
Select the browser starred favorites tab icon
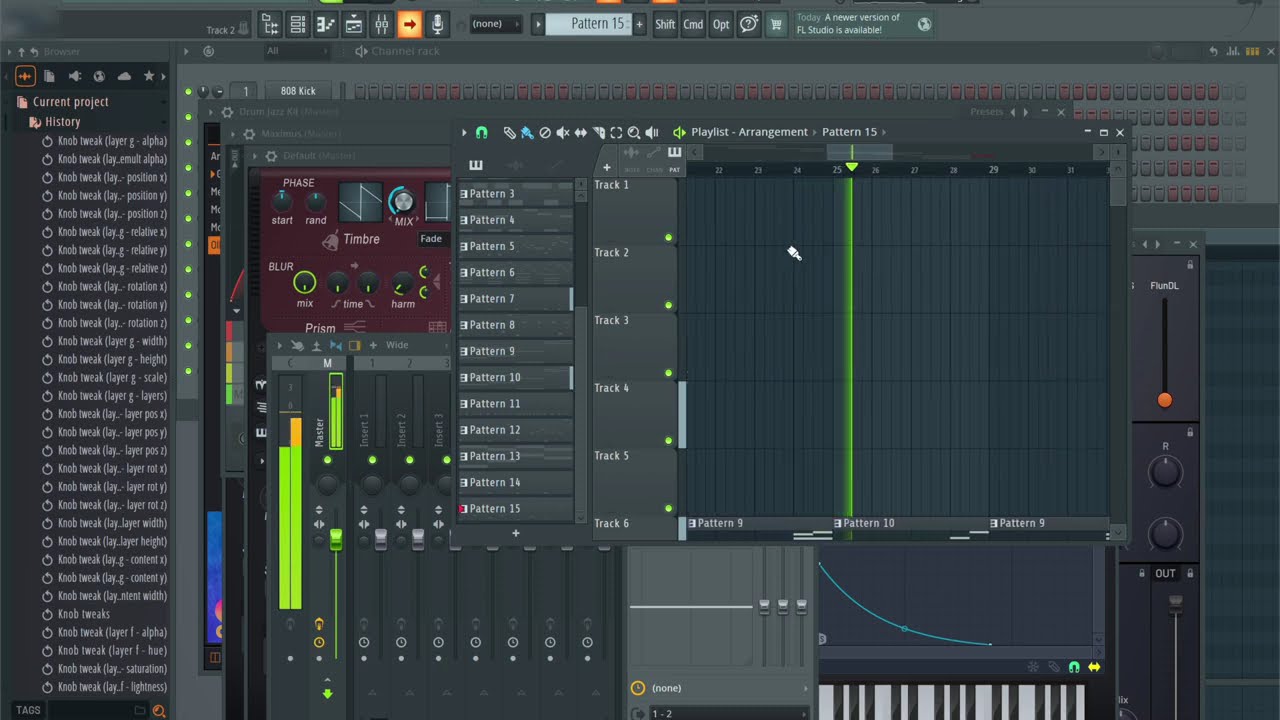pos(149,76)
